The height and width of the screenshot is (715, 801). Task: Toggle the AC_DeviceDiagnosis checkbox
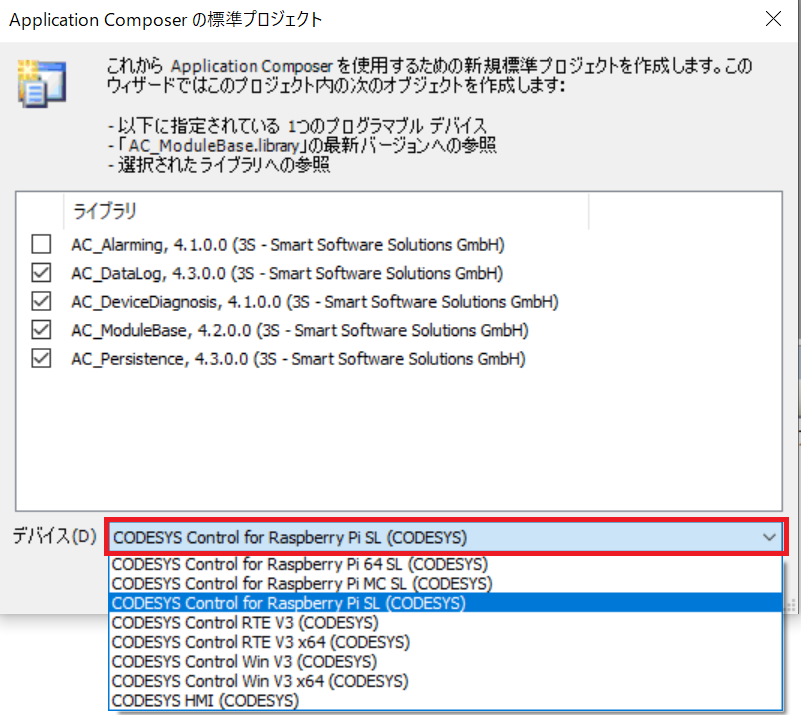click(41, 301)
